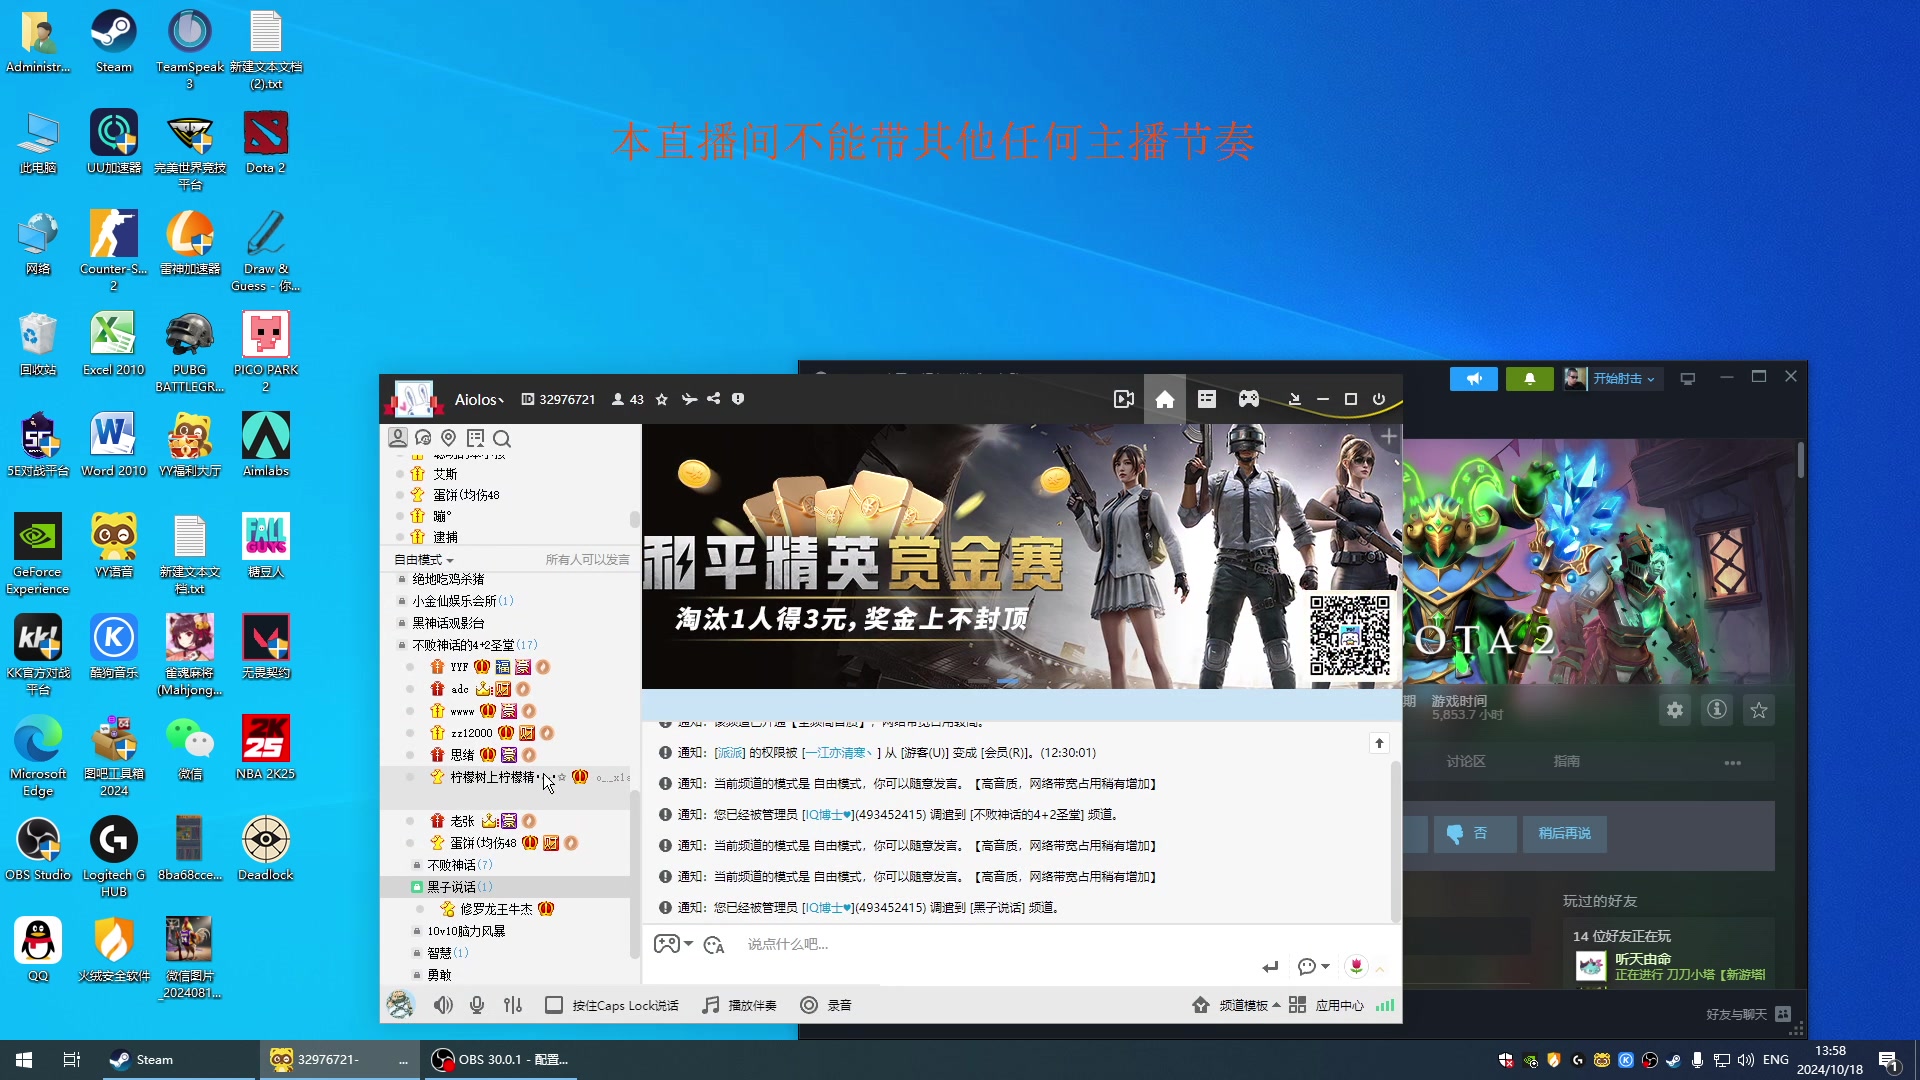Start recording with the 录音 button
The width and height of the screenshot is (1920, 1080).
coord(826,1005)
